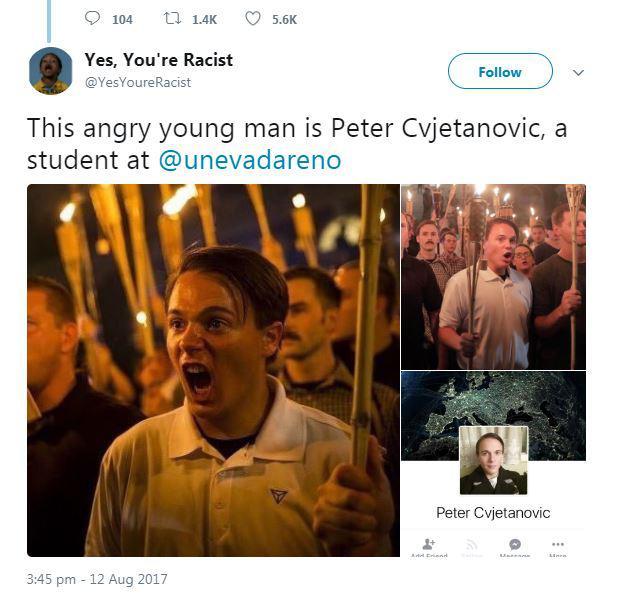Follow the Yes, You're Racist account

click(x=500, y=71)
